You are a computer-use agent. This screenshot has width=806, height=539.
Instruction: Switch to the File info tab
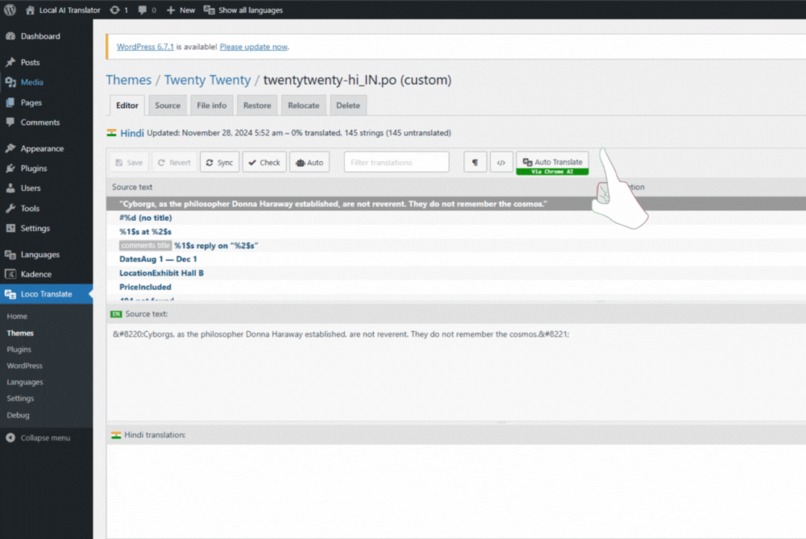pos(211,105)
